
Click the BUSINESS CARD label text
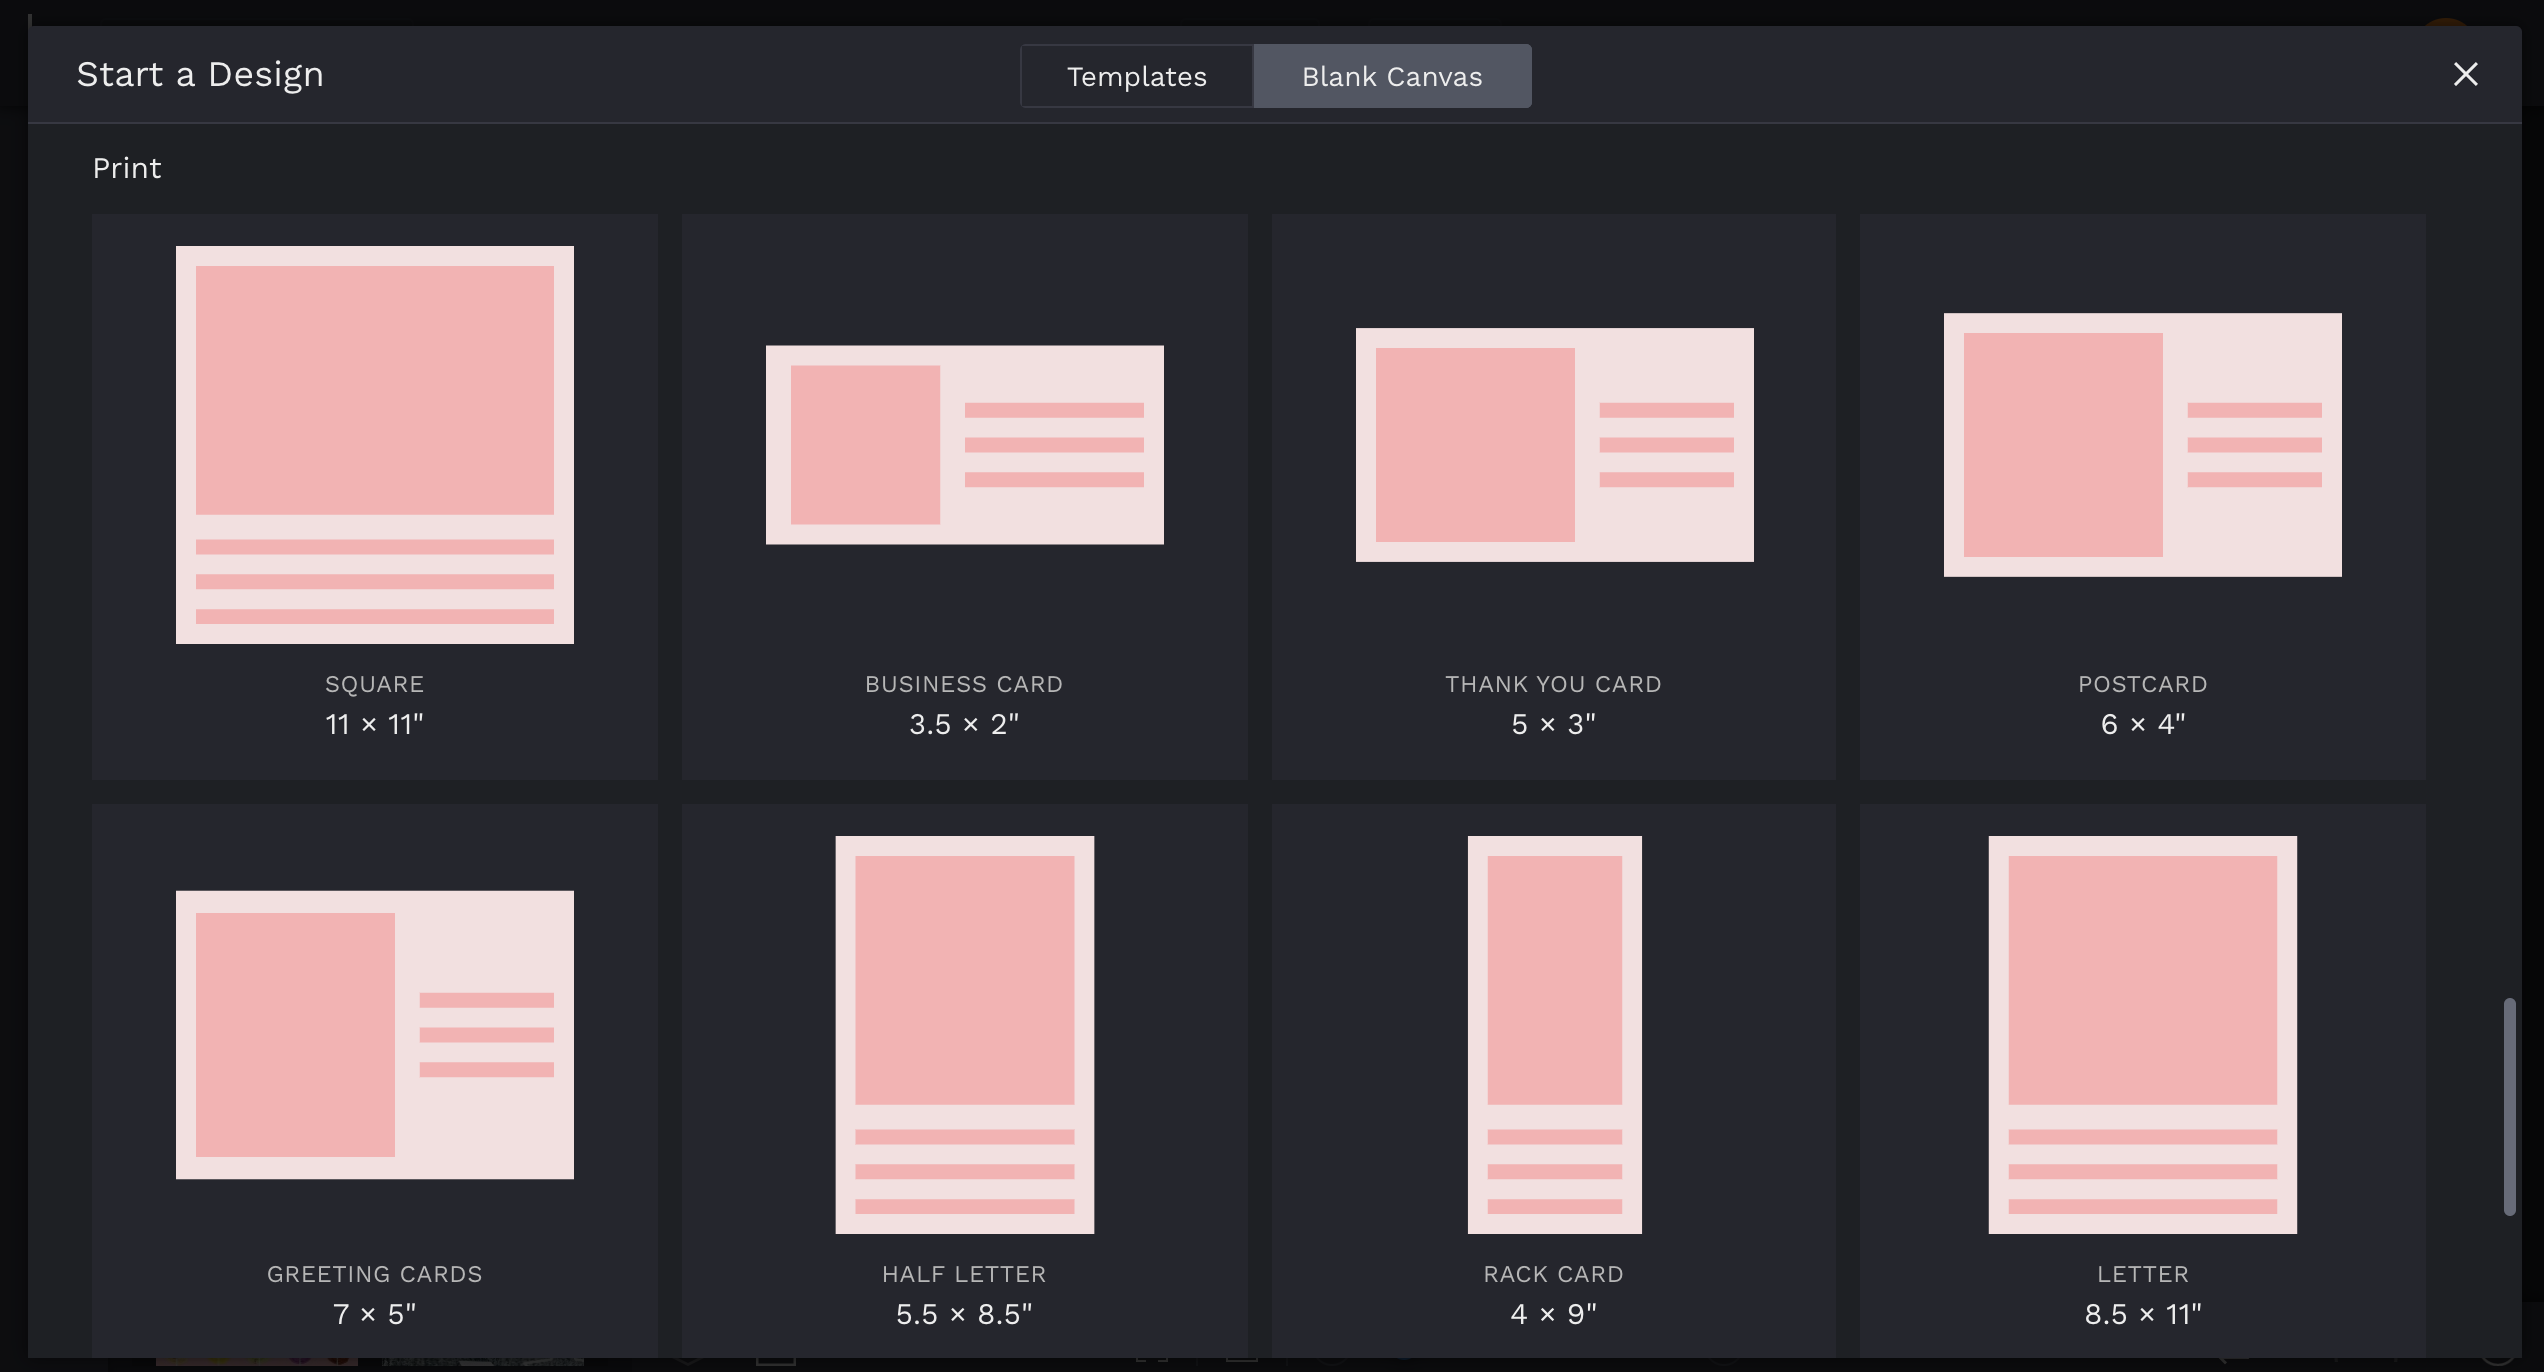point(964,684)
